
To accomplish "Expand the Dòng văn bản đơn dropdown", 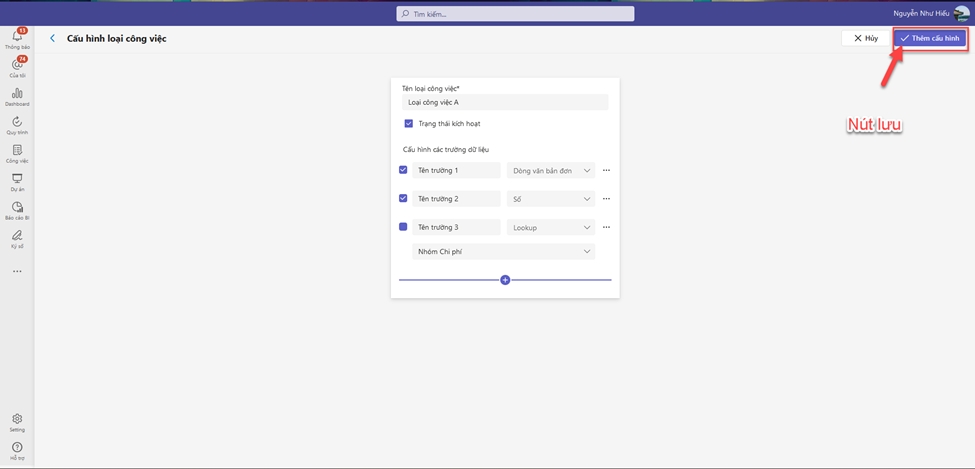I will tap(551, 171).
